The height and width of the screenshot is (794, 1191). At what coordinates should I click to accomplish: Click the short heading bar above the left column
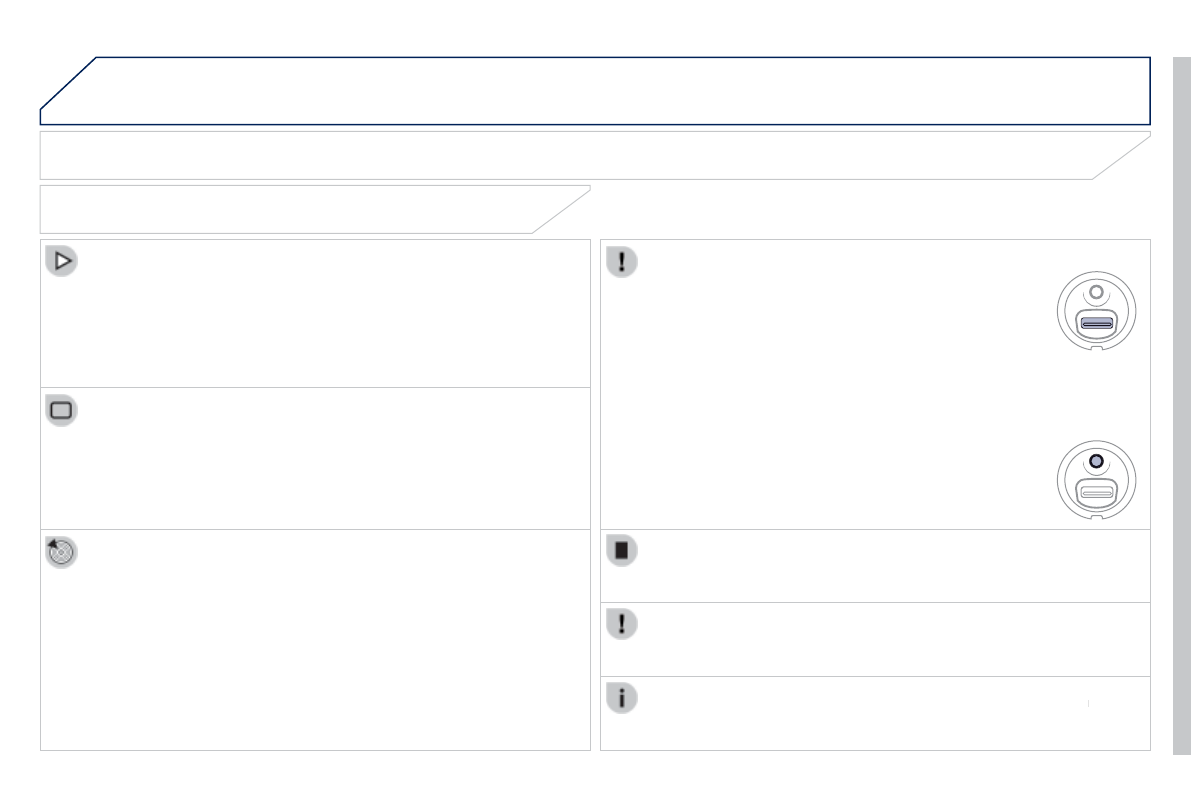(300, 209)
